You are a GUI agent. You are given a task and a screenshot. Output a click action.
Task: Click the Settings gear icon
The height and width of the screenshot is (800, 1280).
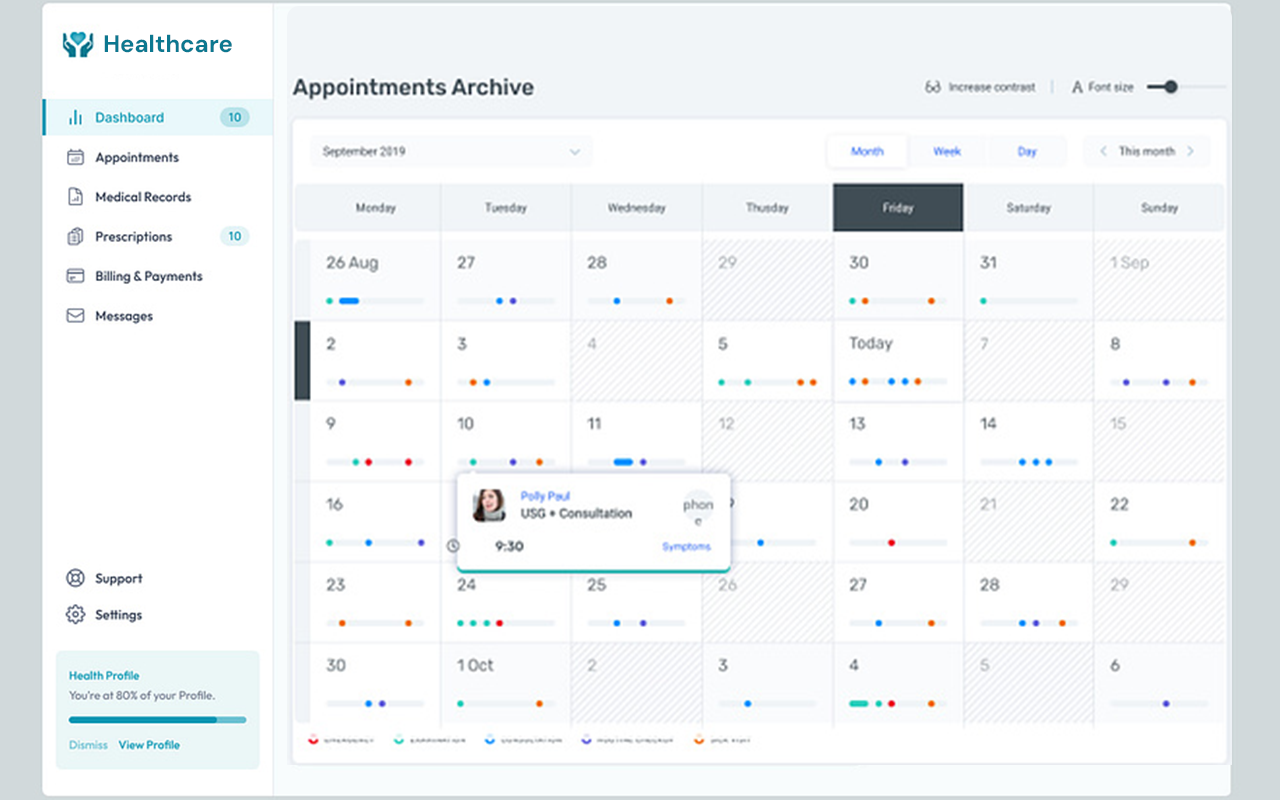point(74,615)
